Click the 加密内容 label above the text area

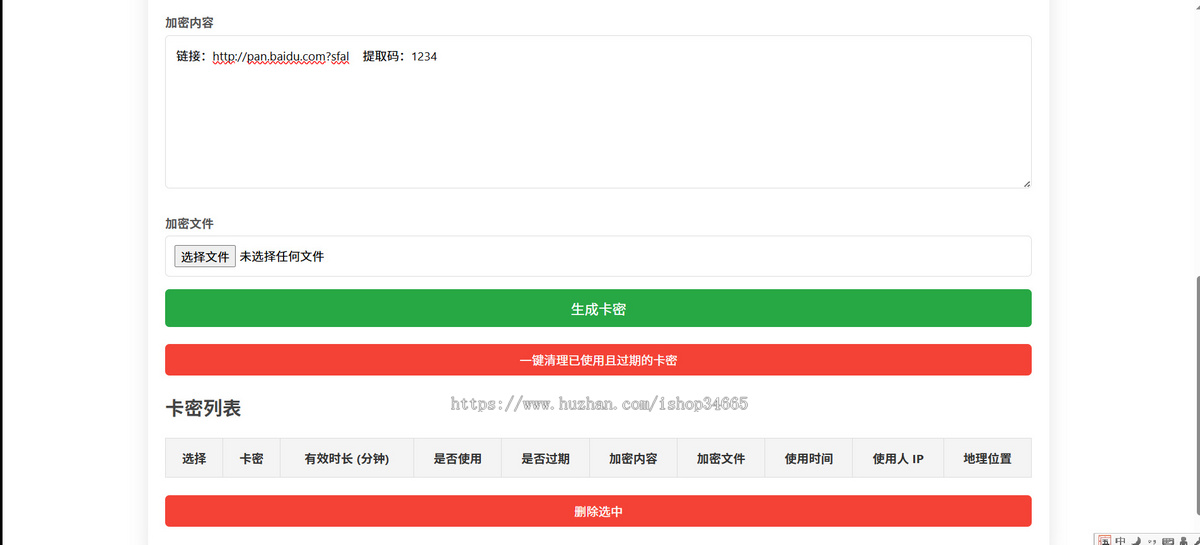click(x=189, y=22)
